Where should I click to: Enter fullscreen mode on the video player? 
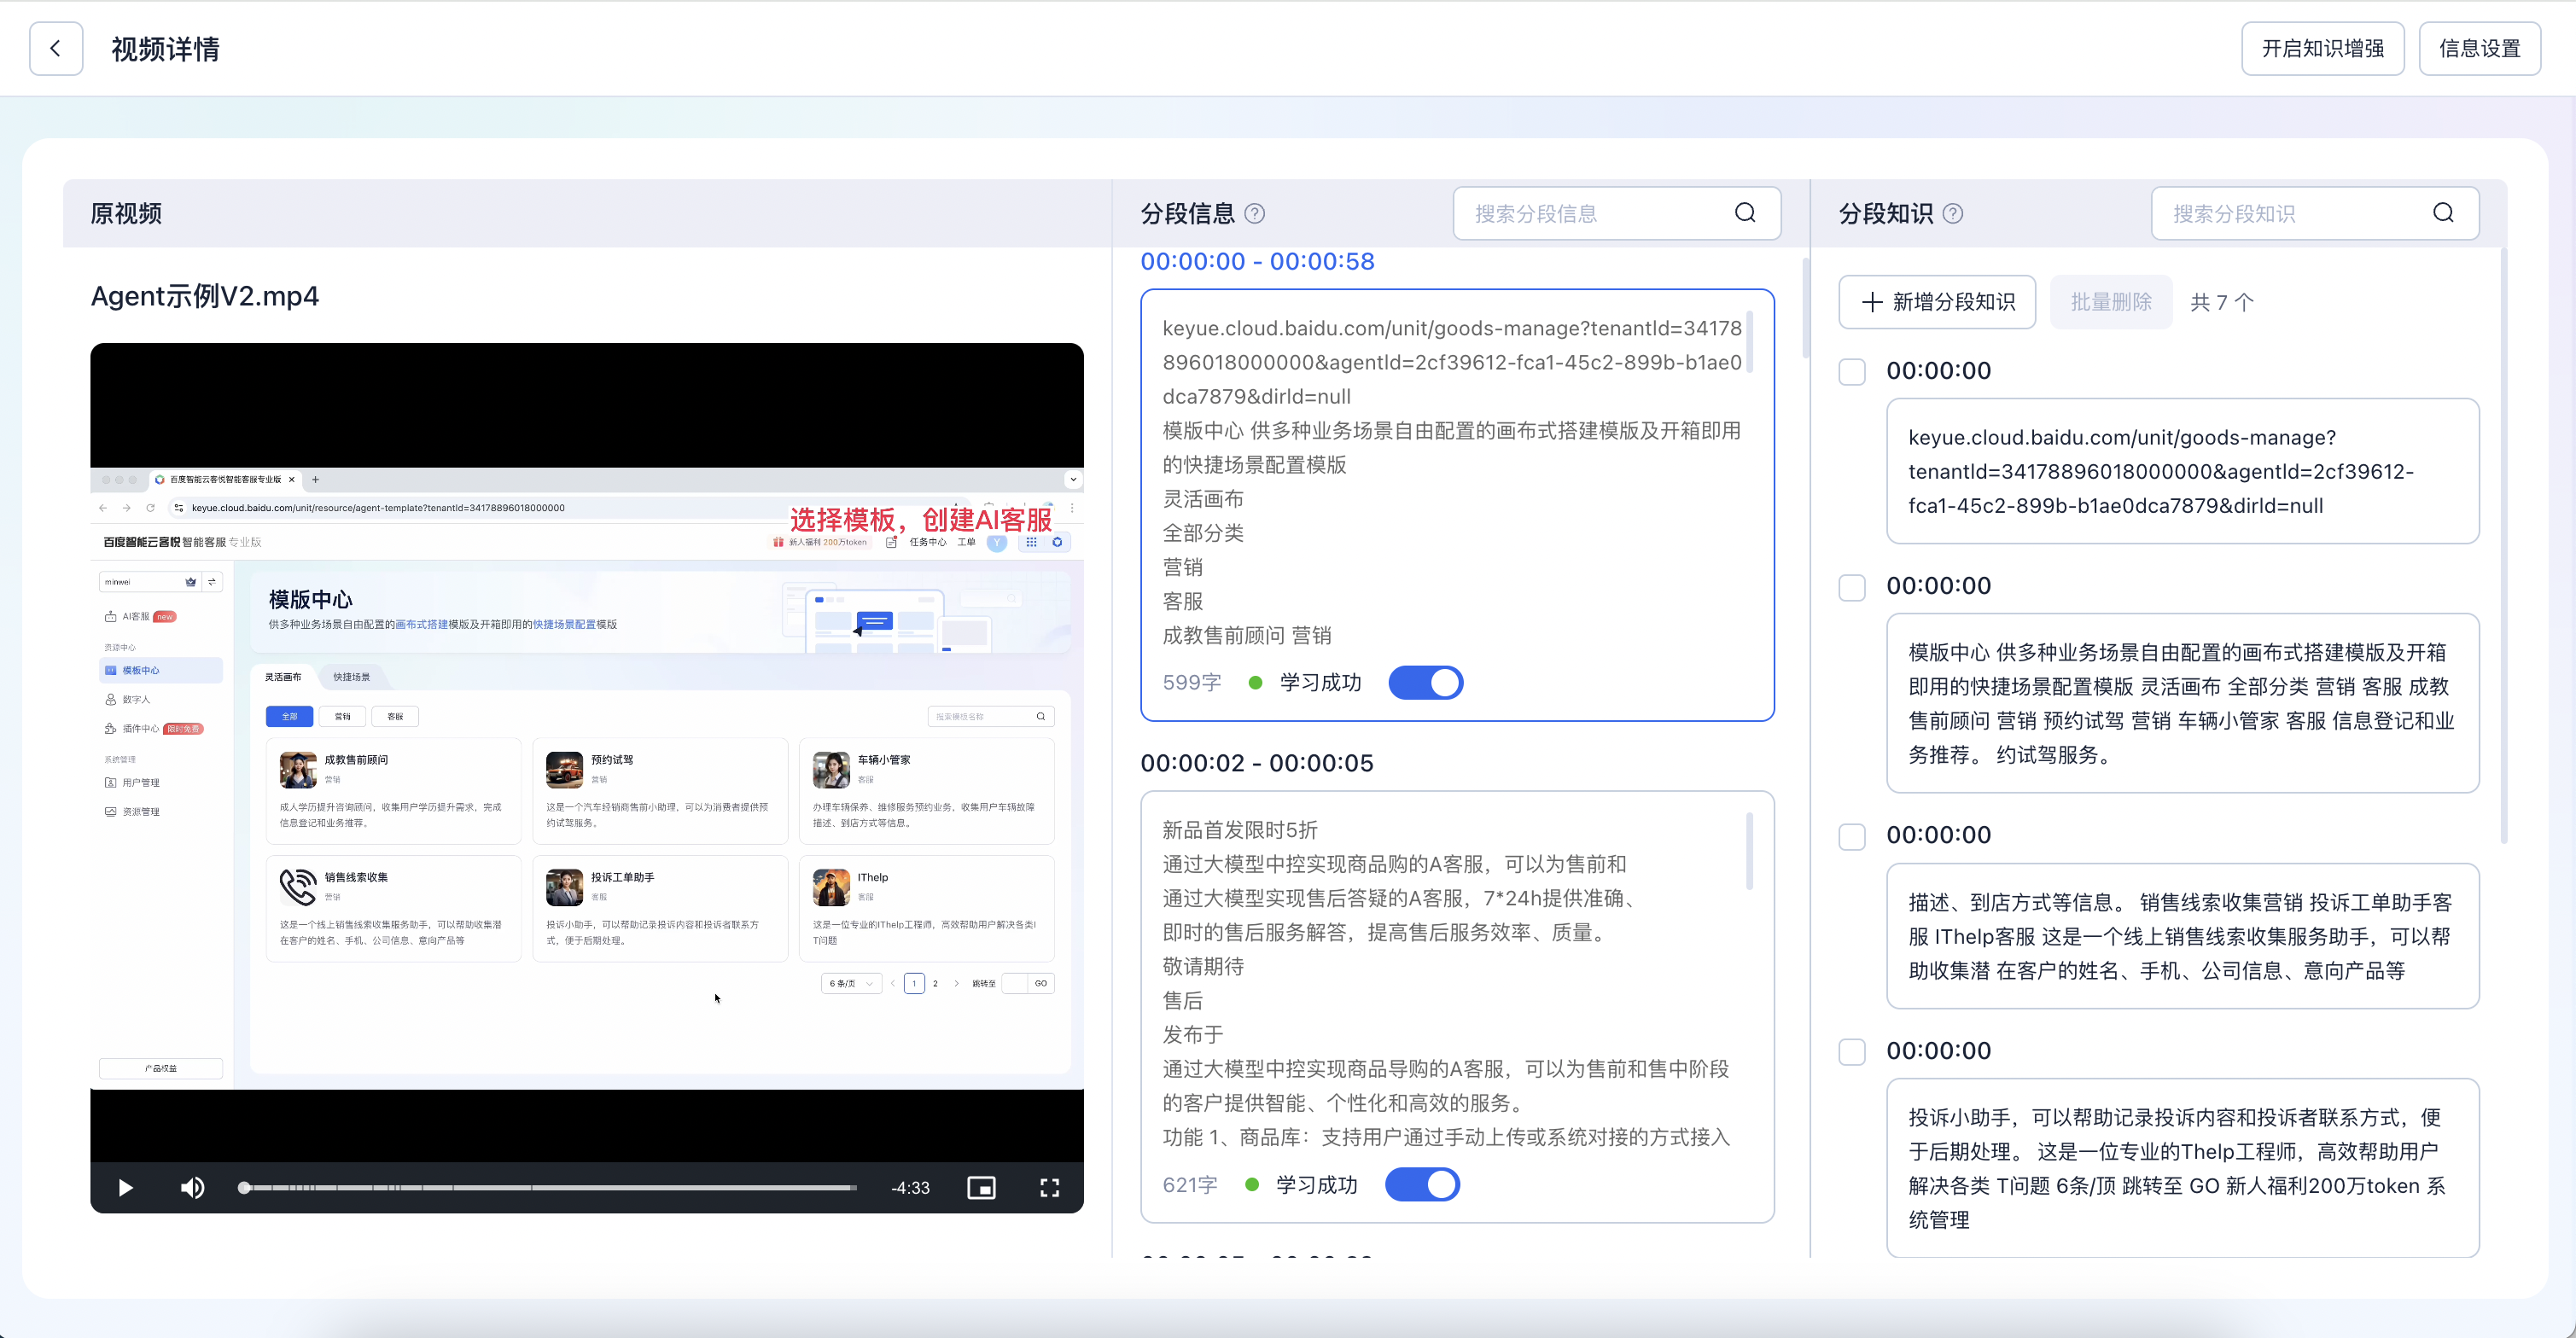(x=1049, y=1187)
